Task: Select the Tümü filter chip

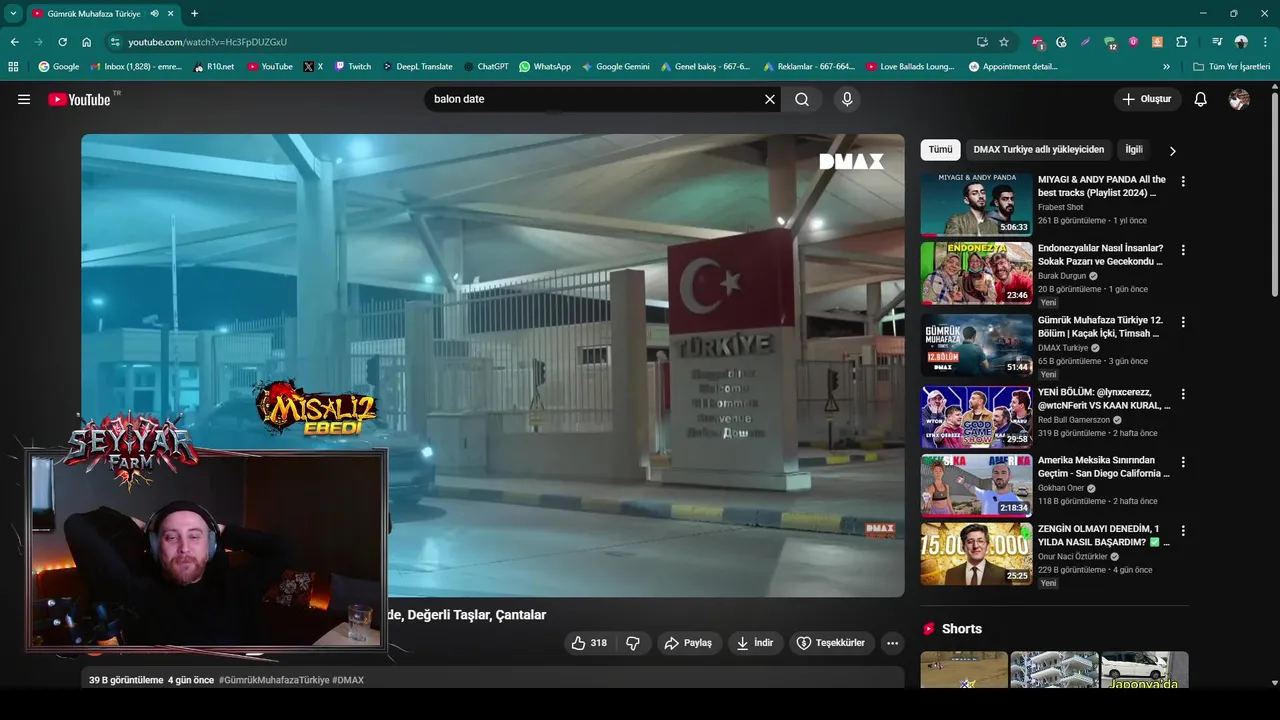Action: (x=940, y=150)
